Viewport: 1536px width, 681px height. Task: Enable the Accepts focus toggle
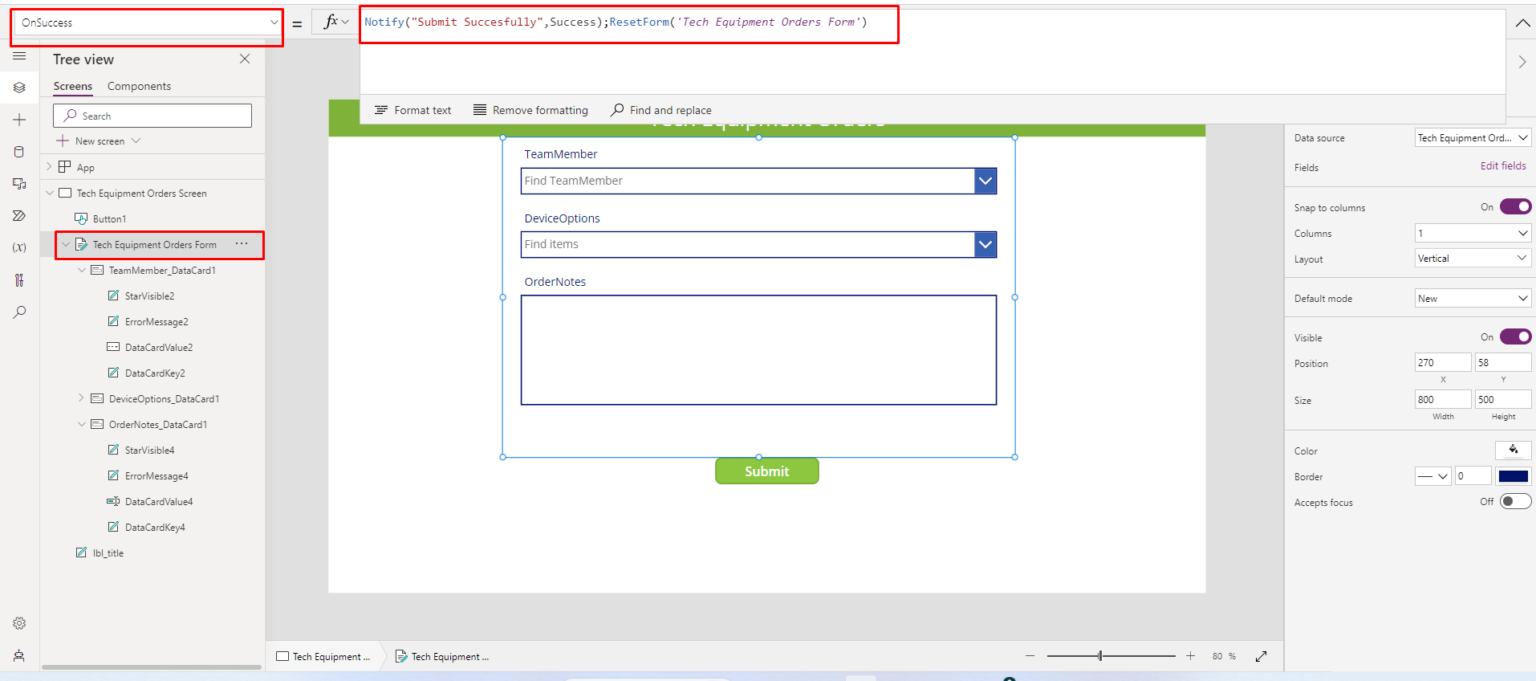pos(1514,501)
